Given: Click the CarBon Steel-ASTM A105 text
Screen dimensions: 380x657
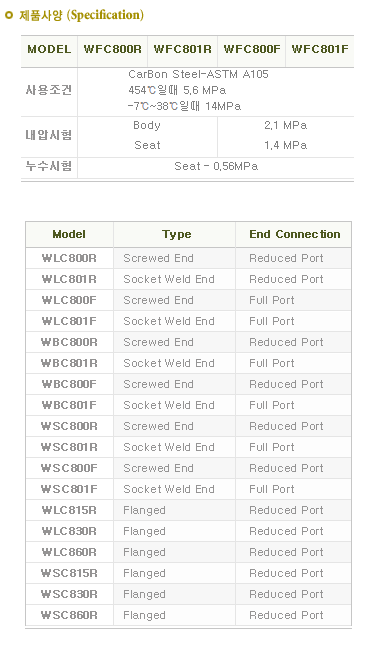Looking at the screenshot, I should (x=199, y=75).
